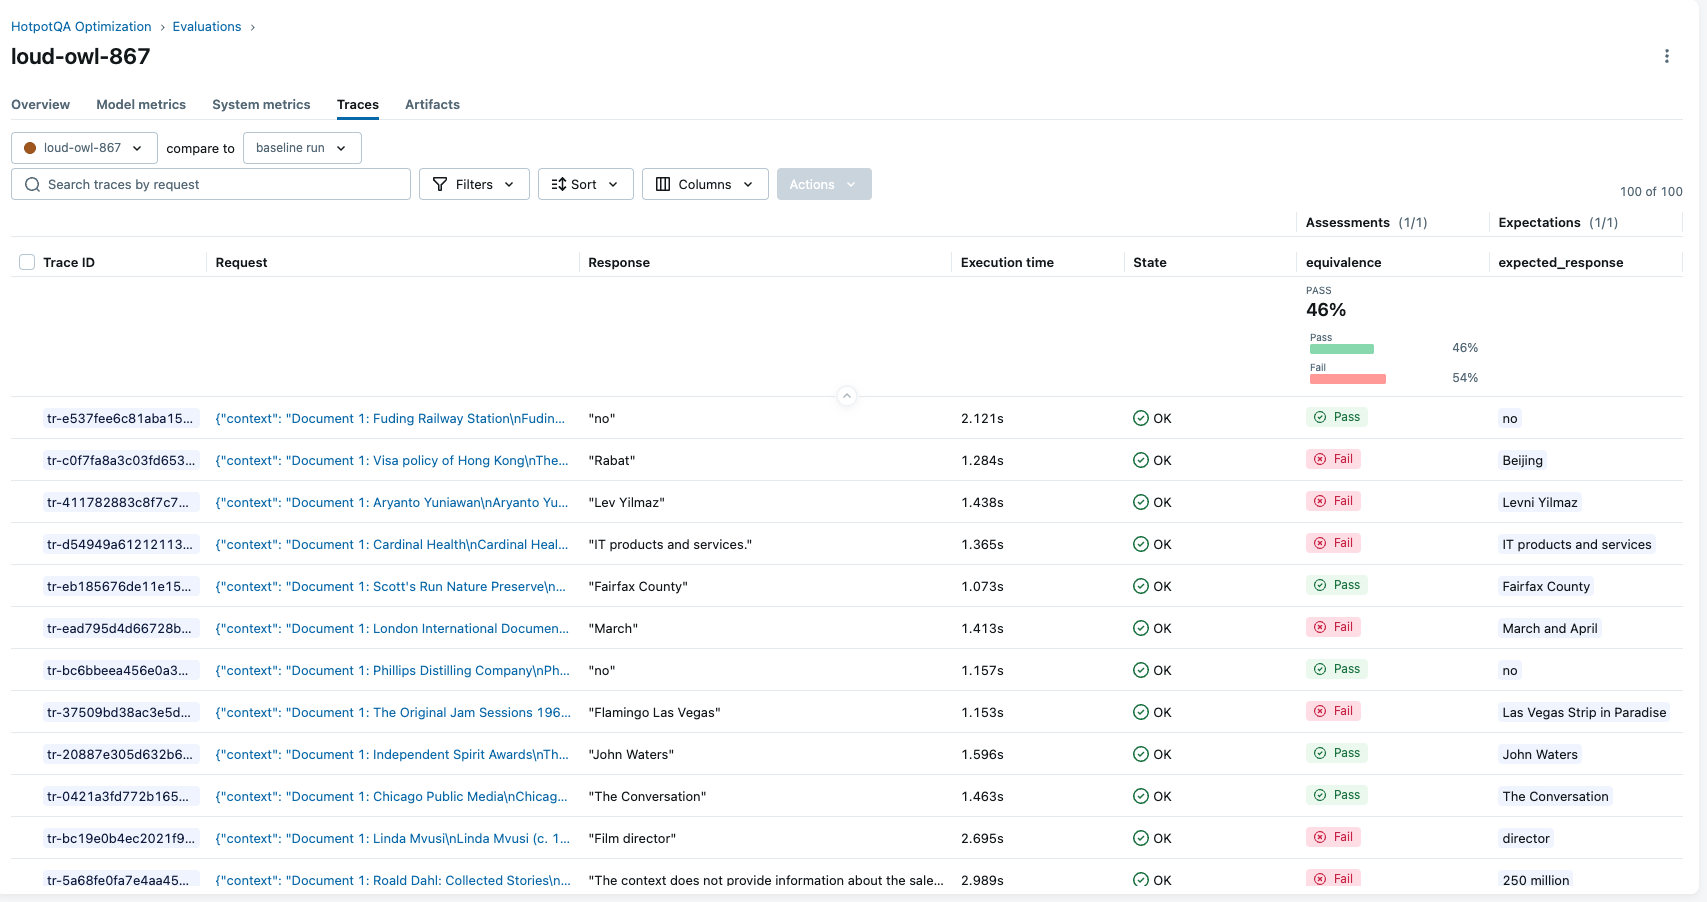The image size is (1707, 902).
Task: Click the OK status checkmark in the first row
Action: 1140,418
